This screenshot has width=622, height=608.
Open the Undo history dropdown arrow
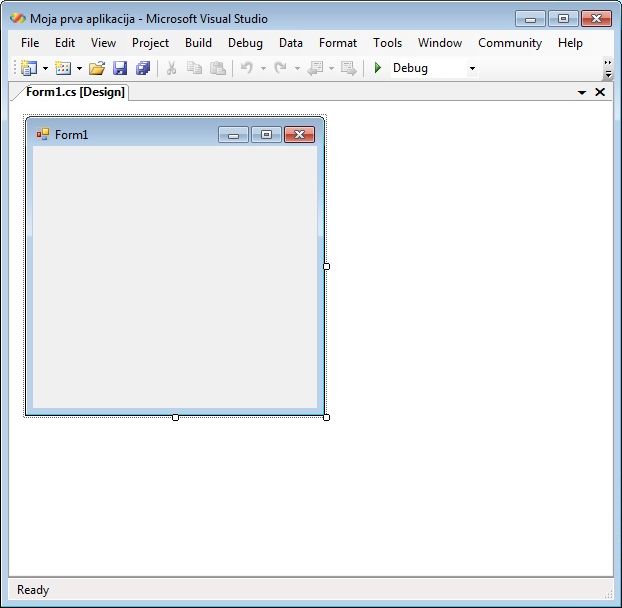click(x=263, y=69)
